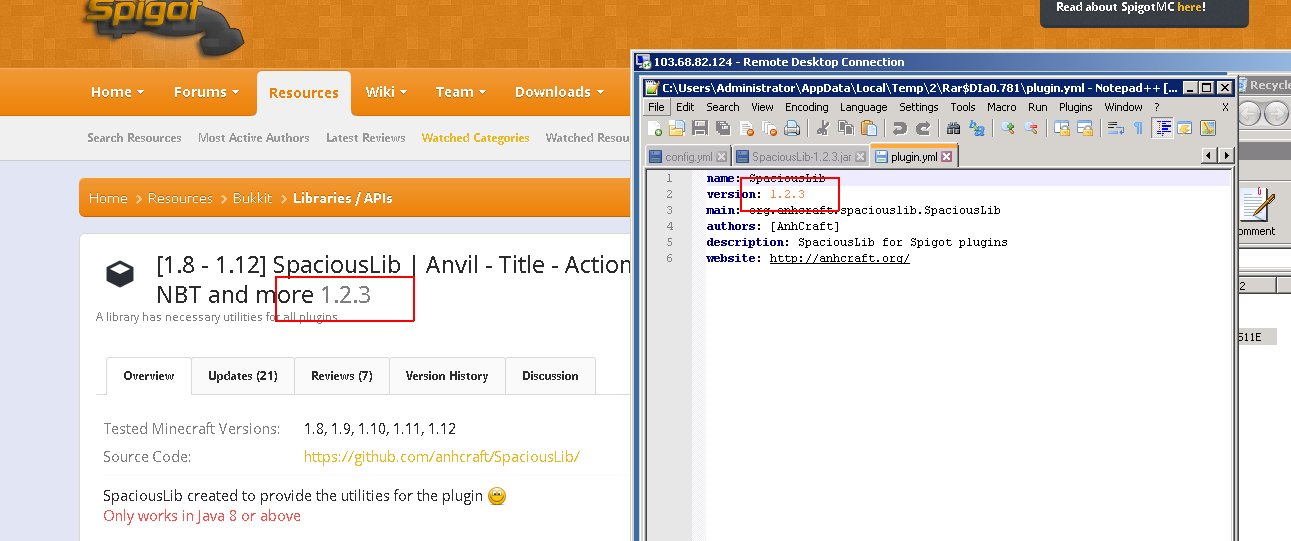Switch to the Updates (21) tab
Screen dimensions: 1291x541
pos(242,376)
